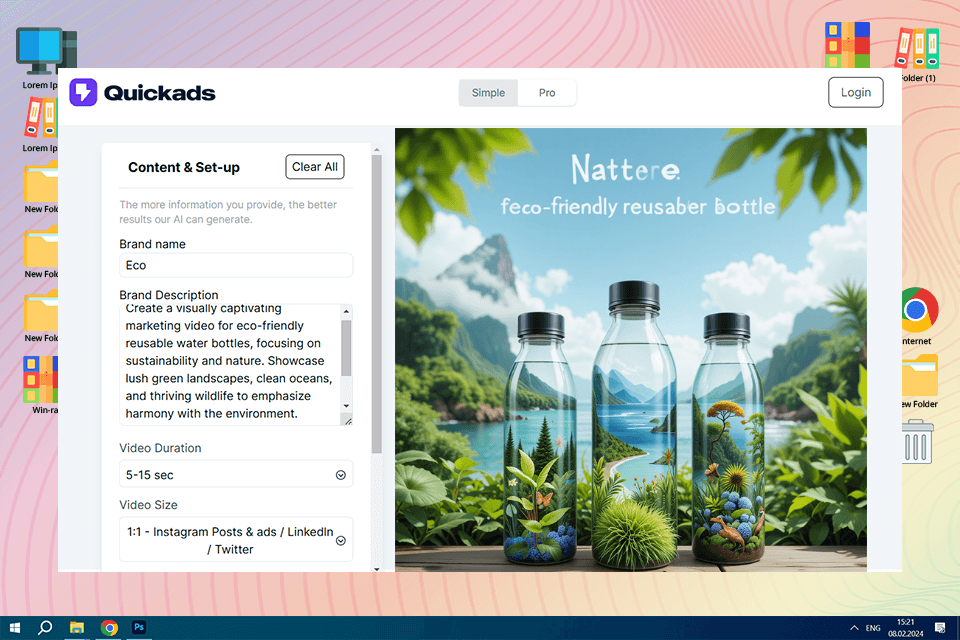Switch to the Simple mode tab

[488, 92]
